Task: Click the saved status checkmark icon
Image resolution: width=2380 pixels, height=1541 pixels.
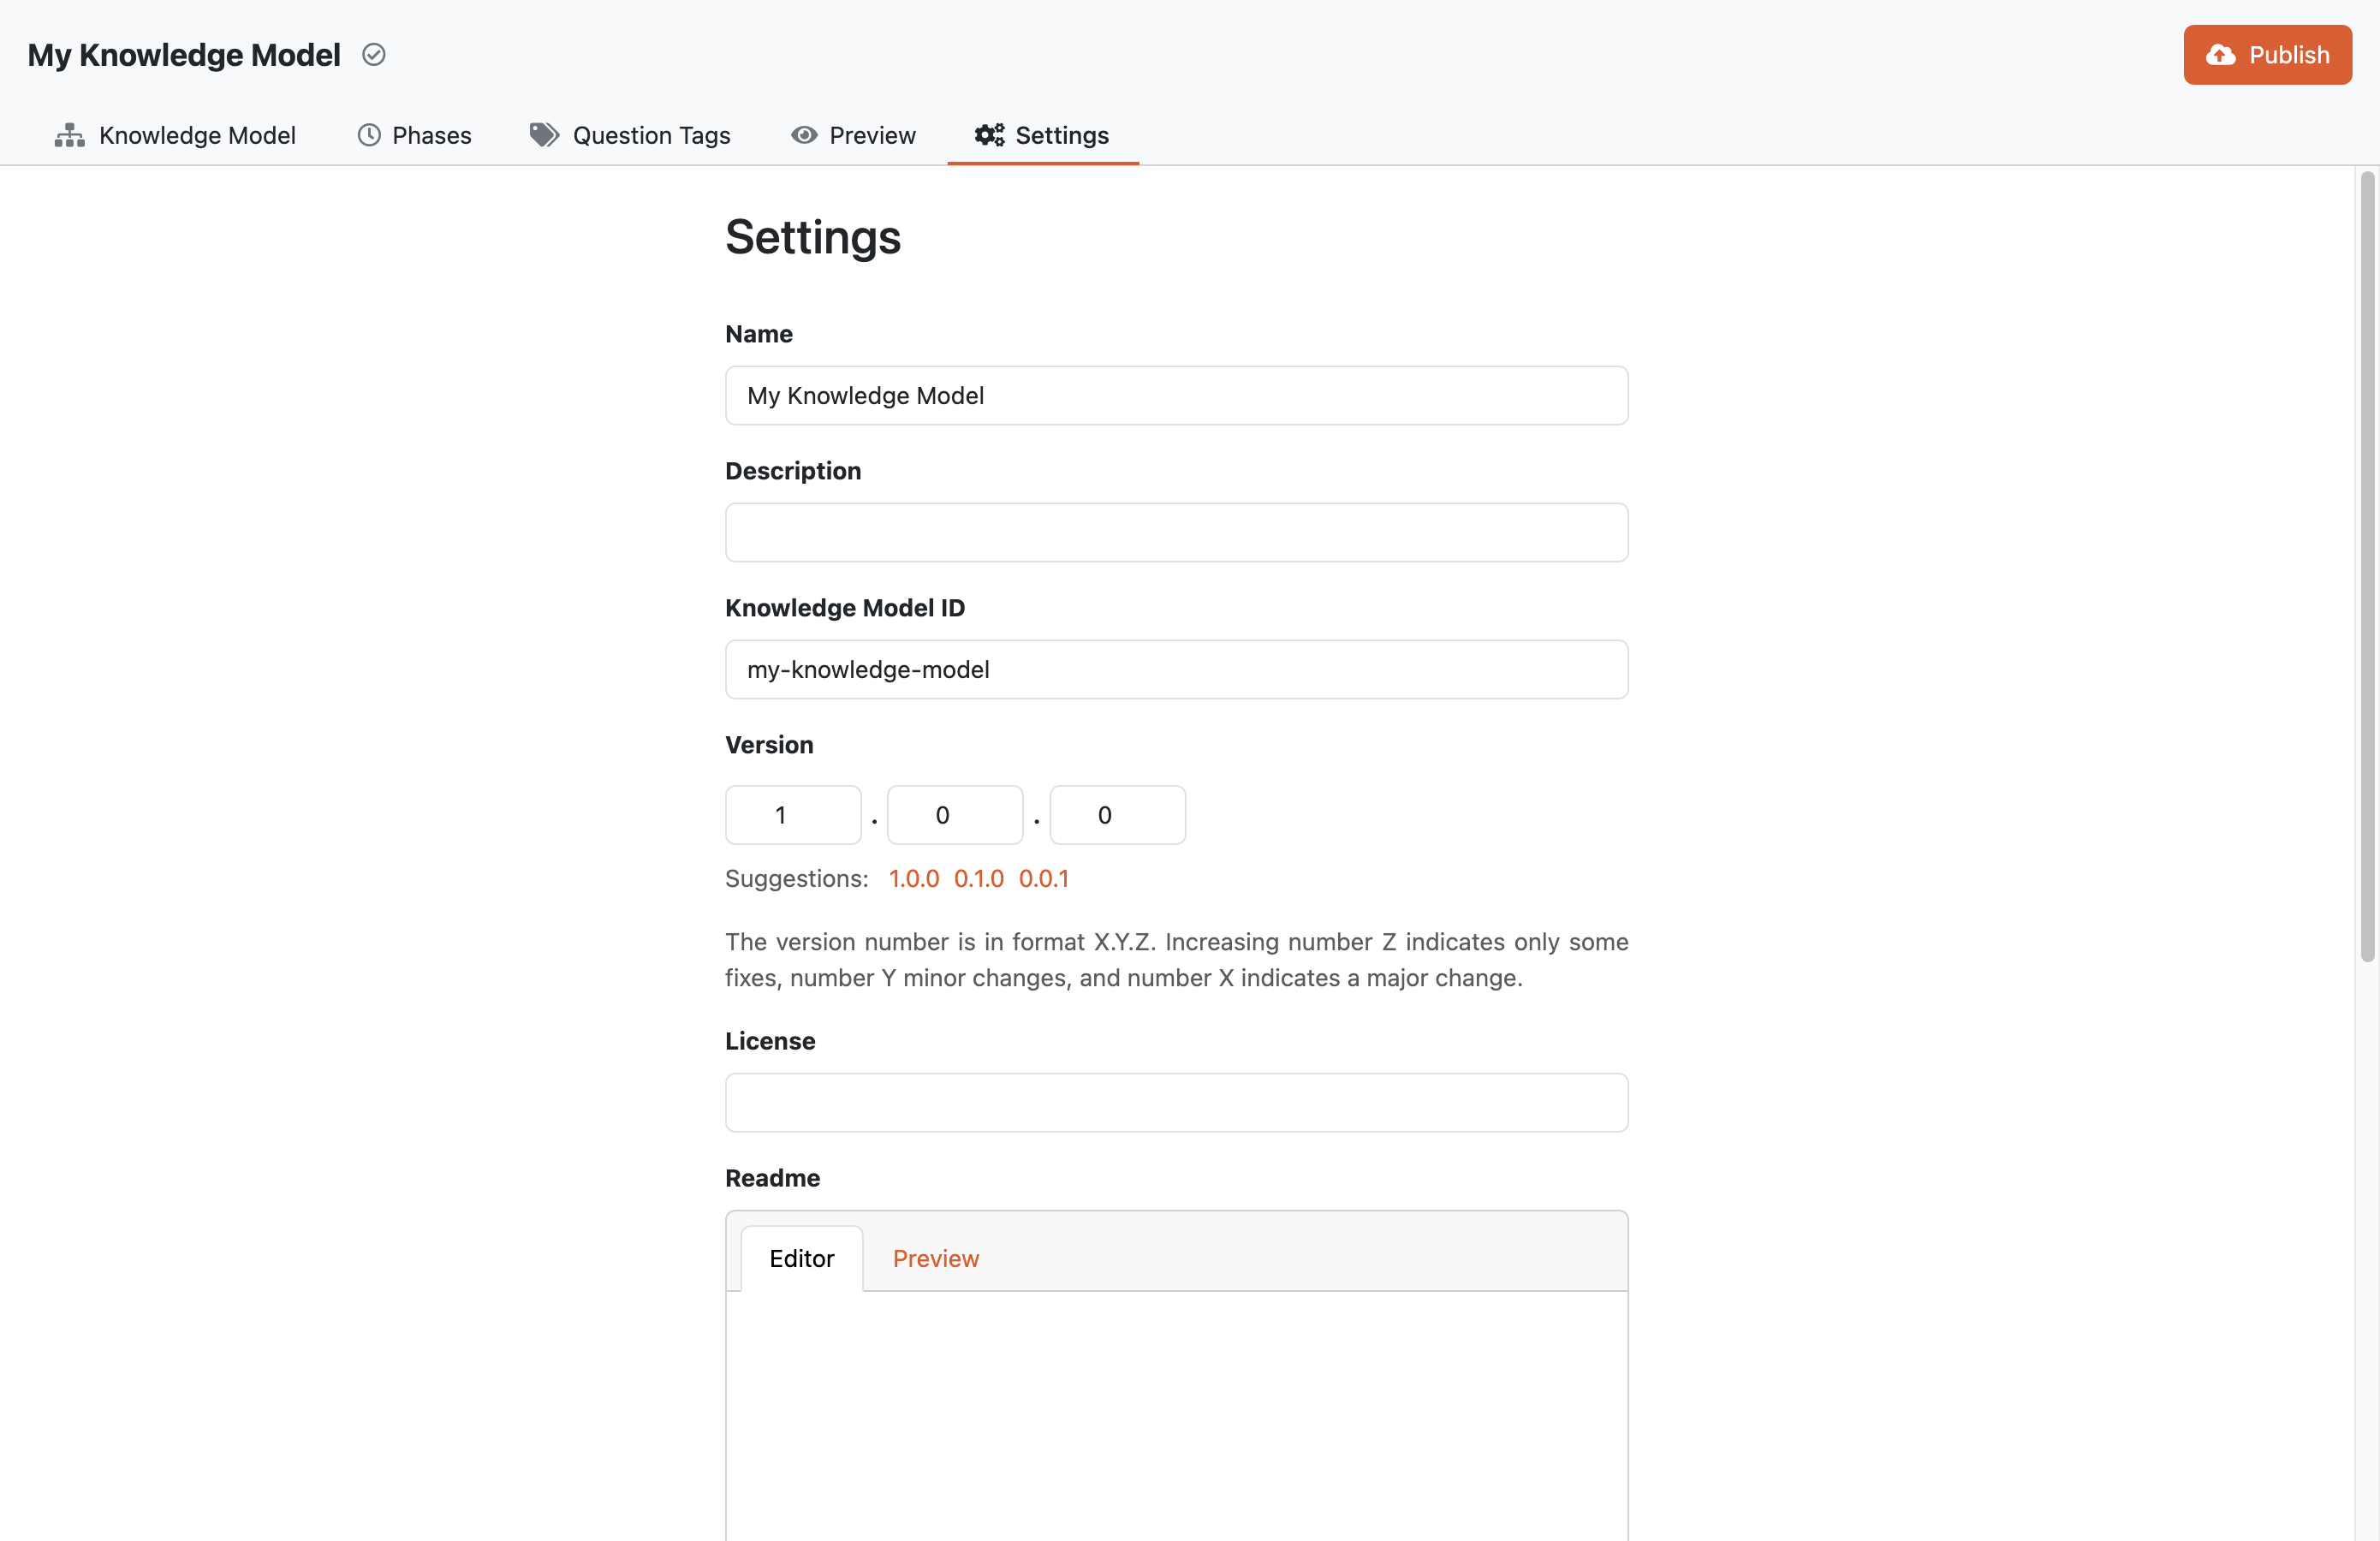Action: coord(374,55)
